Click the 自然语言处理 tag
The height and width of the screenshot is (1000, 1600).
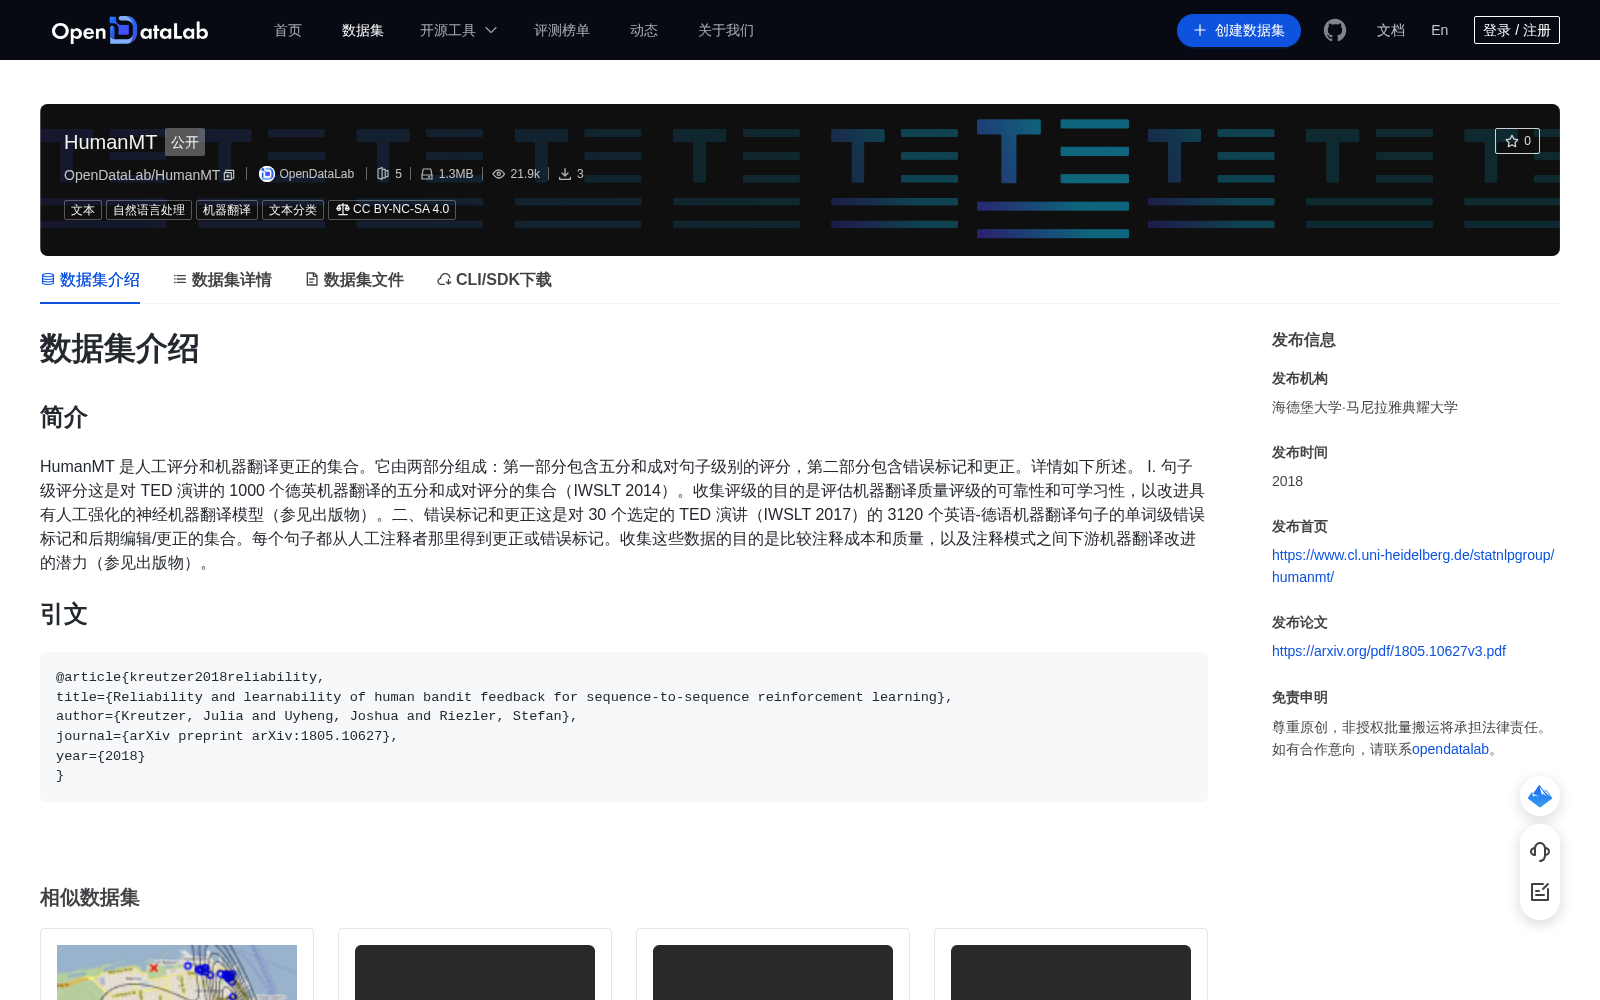(149, 210)
